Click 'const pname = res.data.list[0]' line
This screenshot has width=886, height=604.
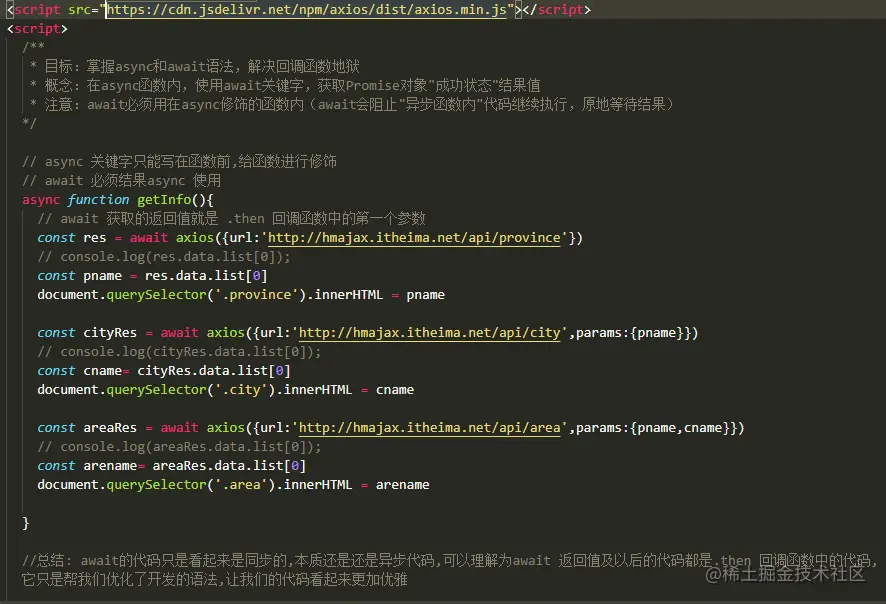(152, 276)
